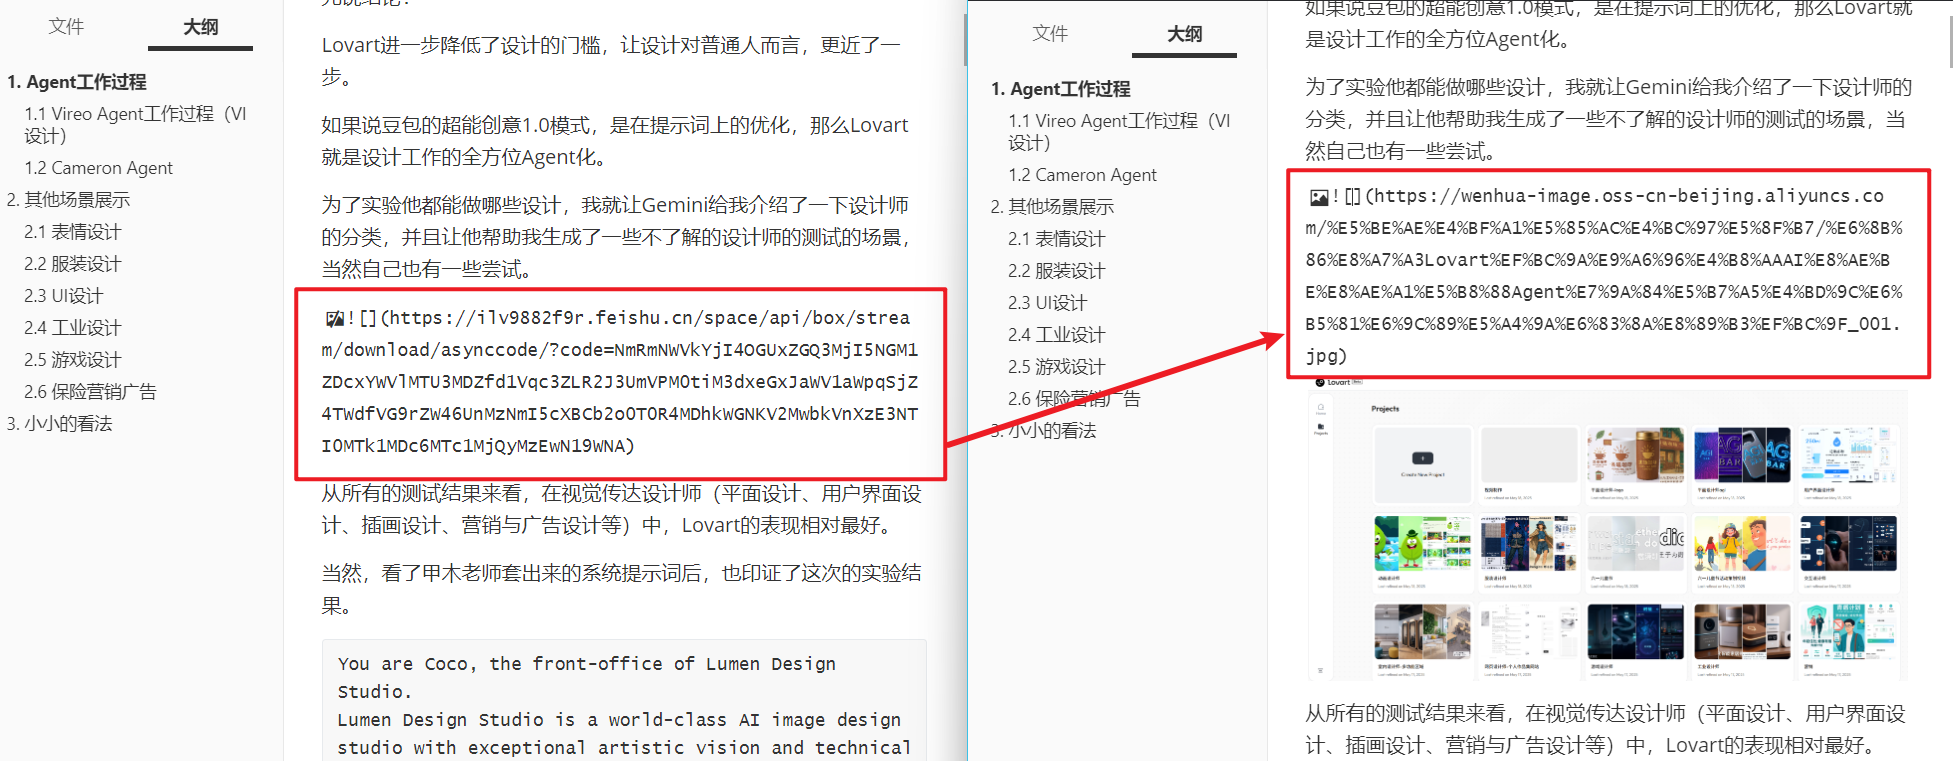Jump to '3. 小小的看法' in left outline
1953x761 pixels.
coord(59,424)
